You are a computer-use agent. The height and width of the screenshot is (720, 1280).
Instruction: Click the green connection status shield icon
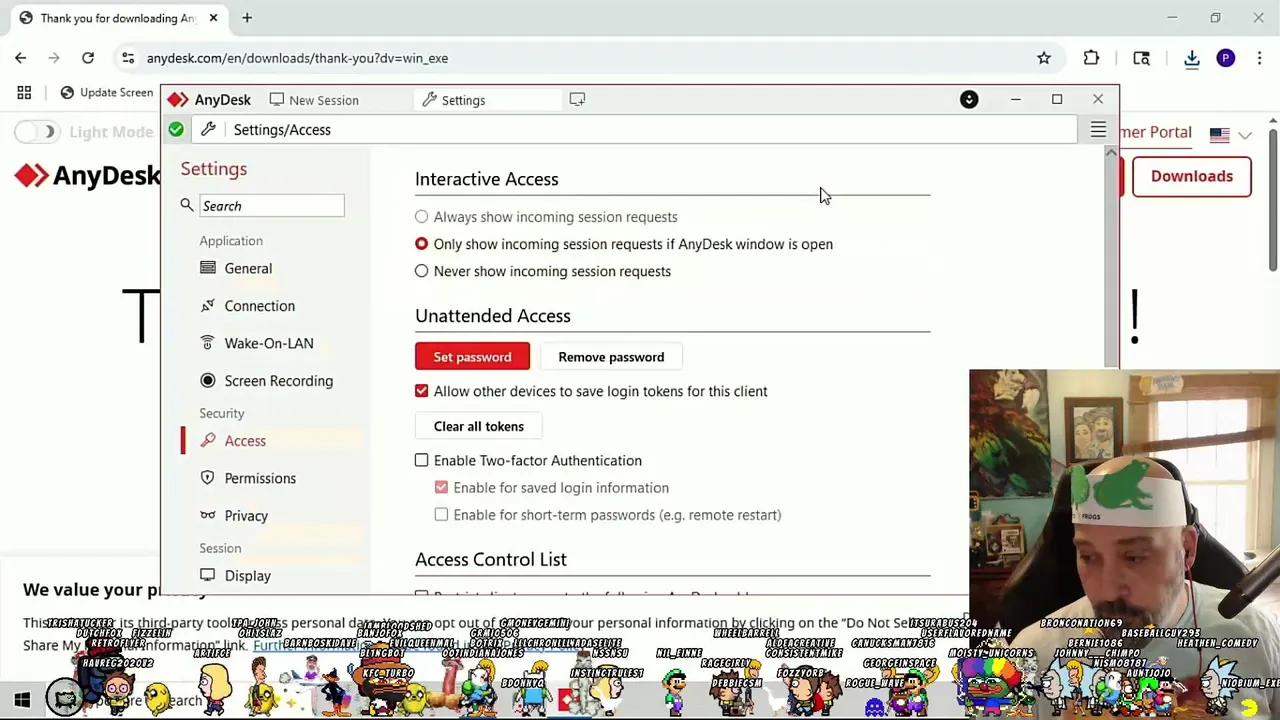pyautogui.click(x=176, y=129)
